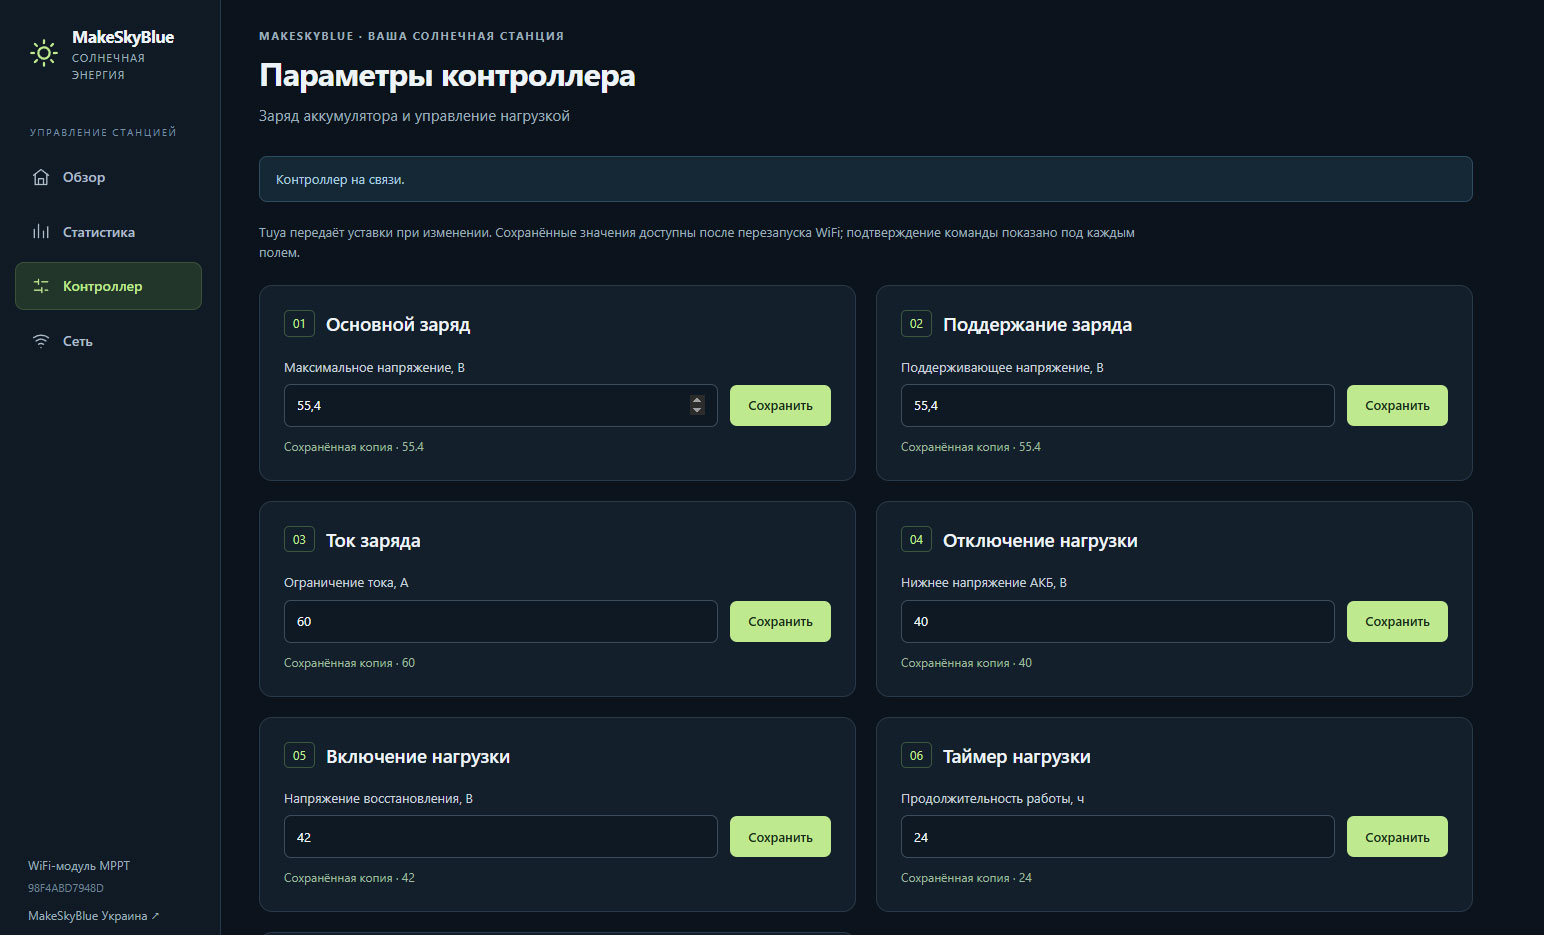This screenshot has width=1544, height=935.
Task: Open the MakeSkyBlue Украина external link
Action: click(93, 916)
